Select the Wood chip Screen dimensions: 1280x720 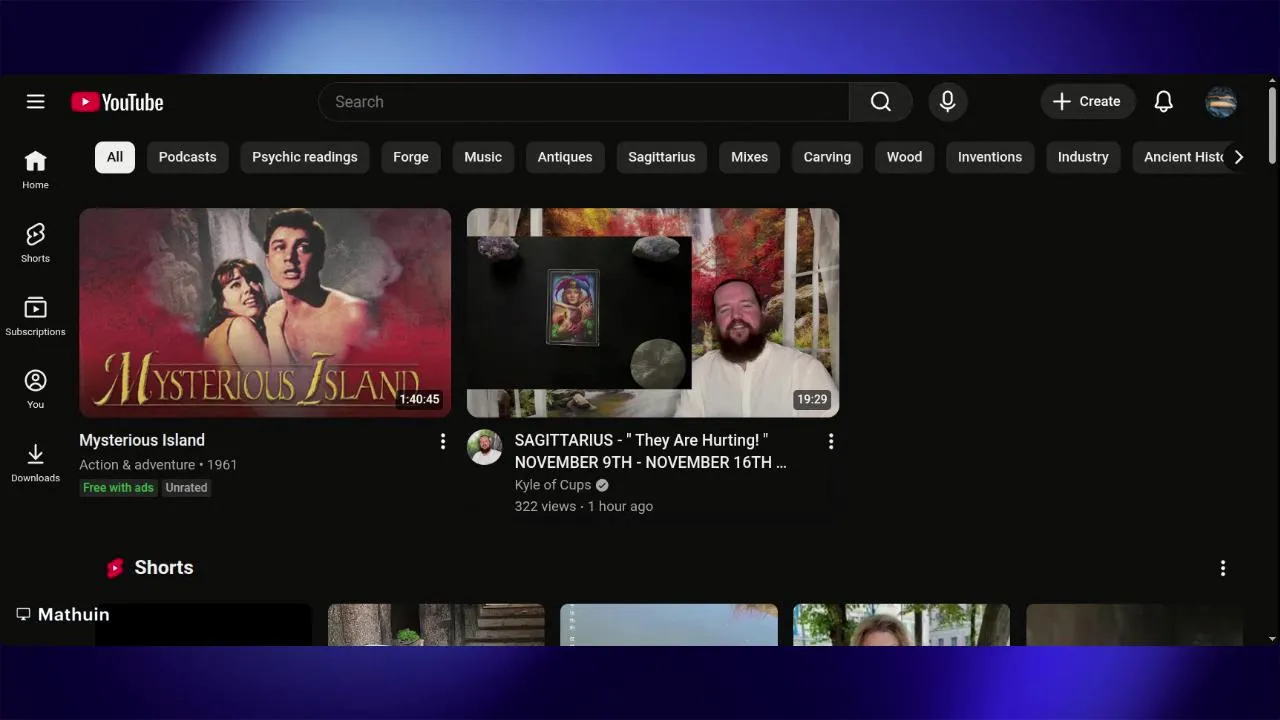point(904,157)
